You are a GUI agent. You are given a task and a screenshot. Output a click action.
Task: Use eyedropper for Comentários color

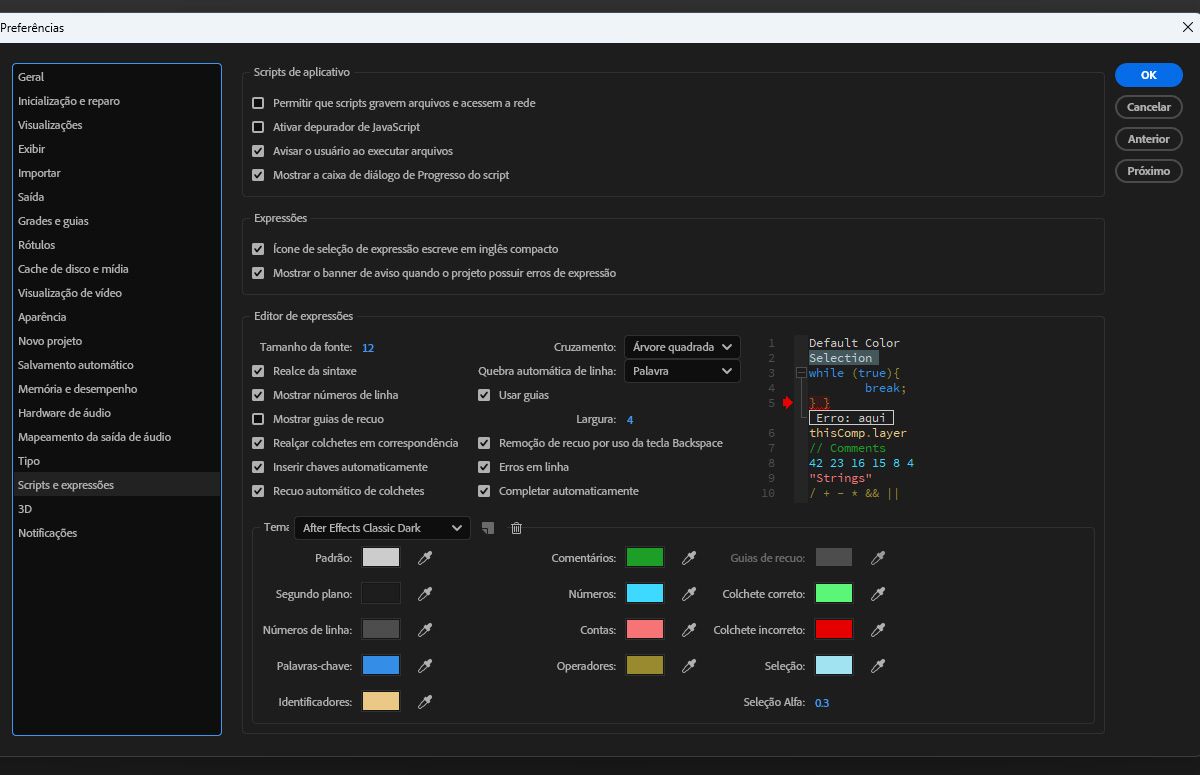(x=689, y=558)
